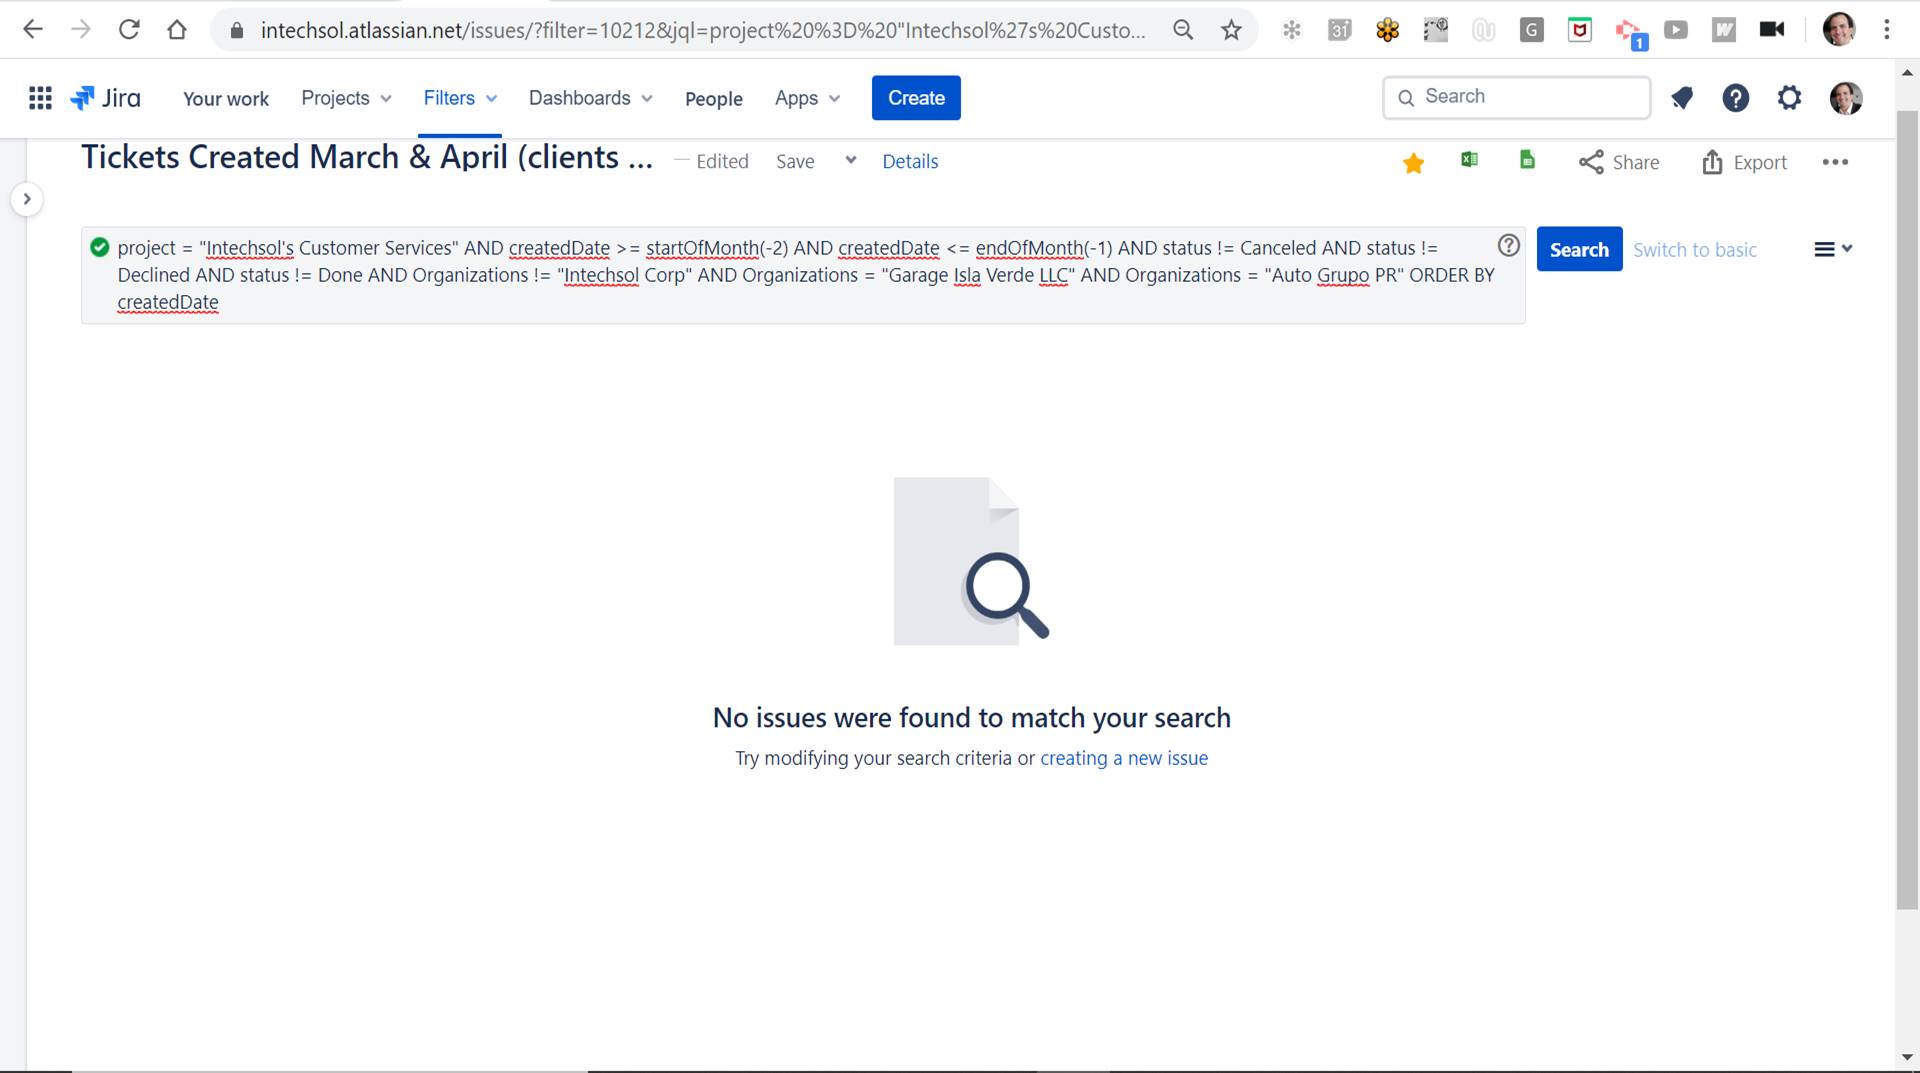The image size is (1920, 1073).
Task: Open the video camera extension icon
Action: (x=1772, y=30)
